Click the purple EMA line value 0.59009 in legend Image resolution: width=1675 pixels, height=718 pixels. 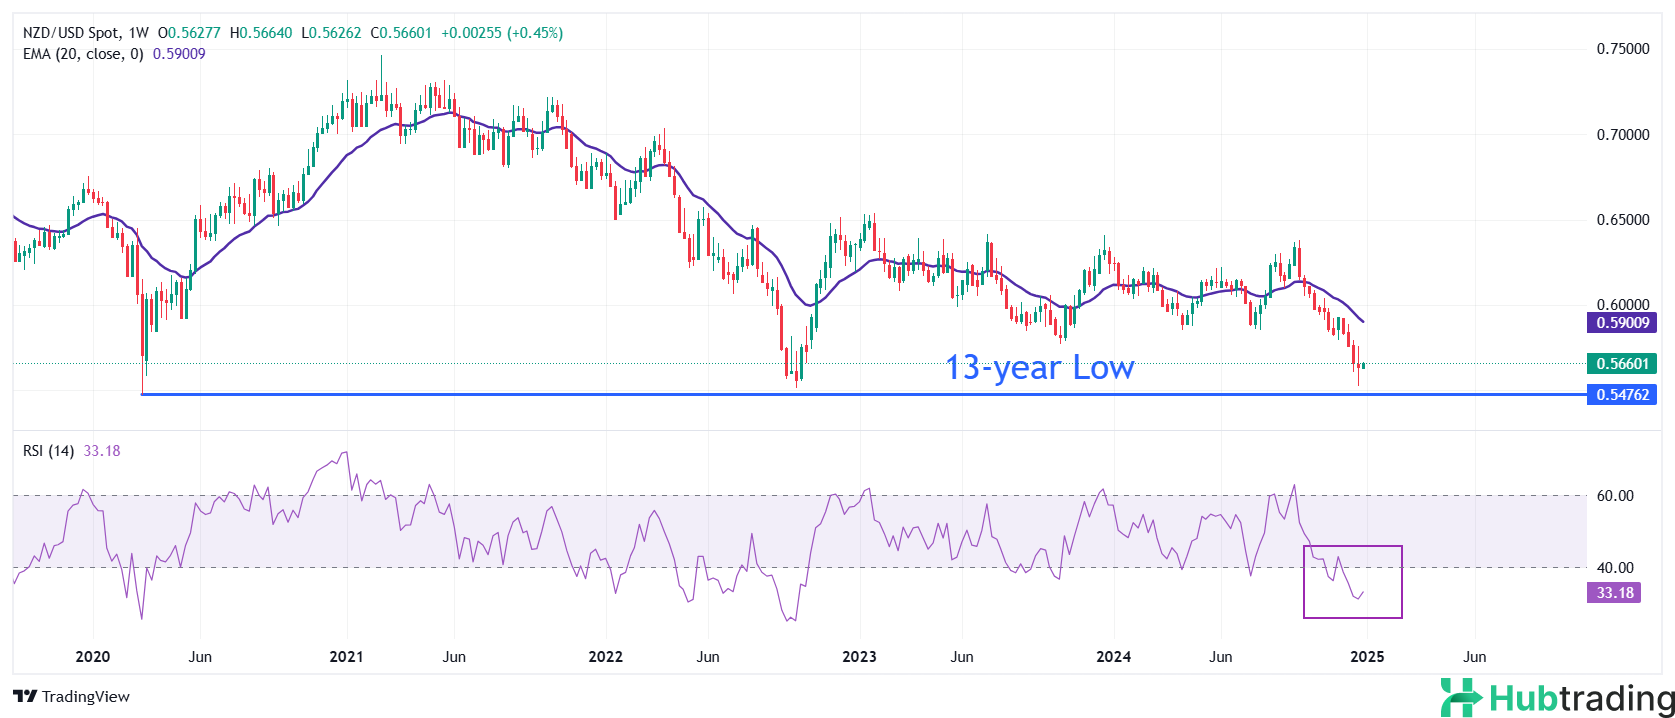pyautogui.click(x=179, y=54)
